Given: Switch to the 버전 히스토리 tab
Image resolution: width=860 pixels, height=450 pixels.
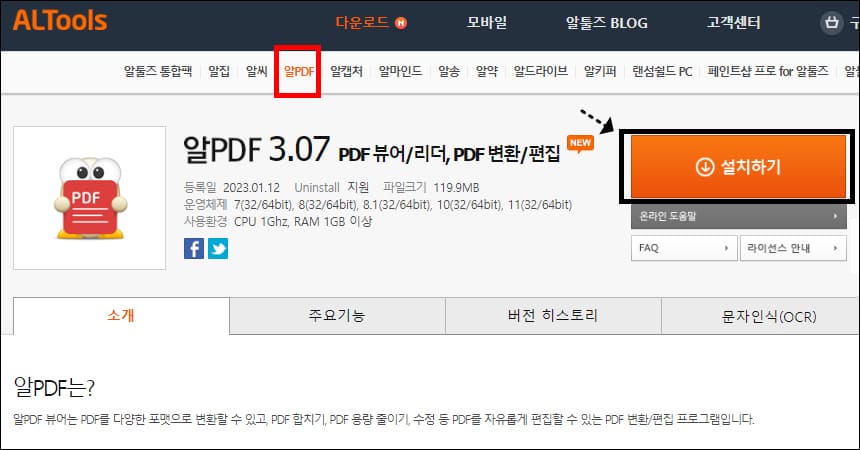Looking at the screenshot, I should [553, 316].
